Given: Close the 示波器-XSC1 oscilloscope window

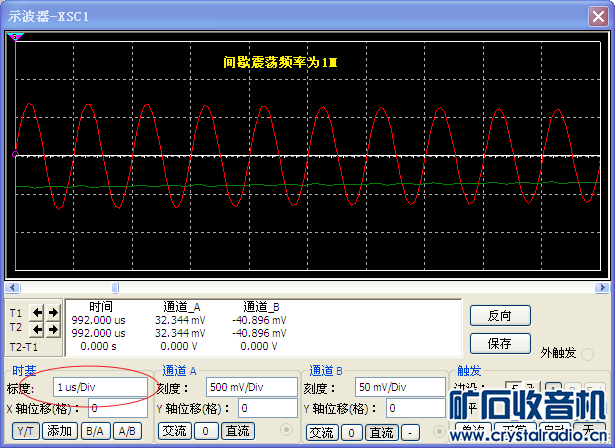Looking at the screenshot, I should click(598, 12).
